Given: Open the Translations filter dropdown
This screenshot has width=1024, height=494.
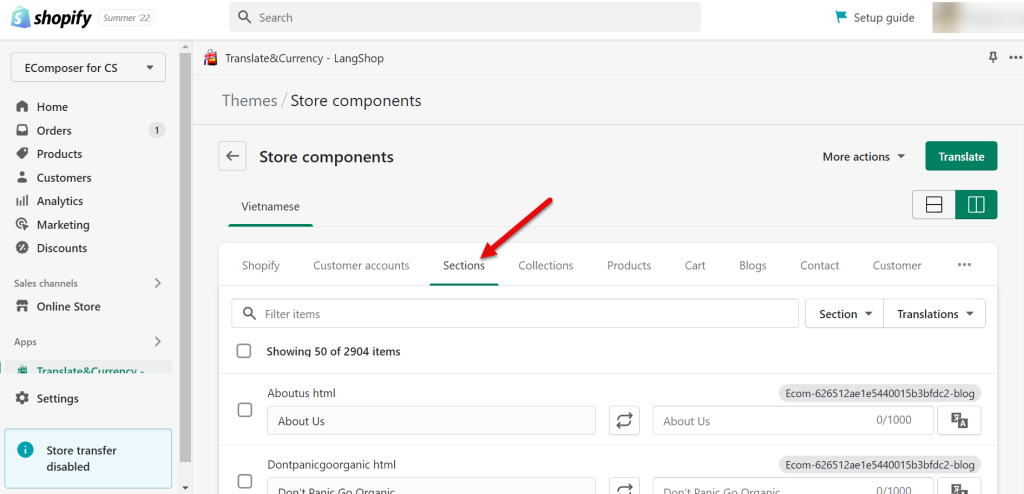Looking at the screenshot, I should click(x=935, y=314).
